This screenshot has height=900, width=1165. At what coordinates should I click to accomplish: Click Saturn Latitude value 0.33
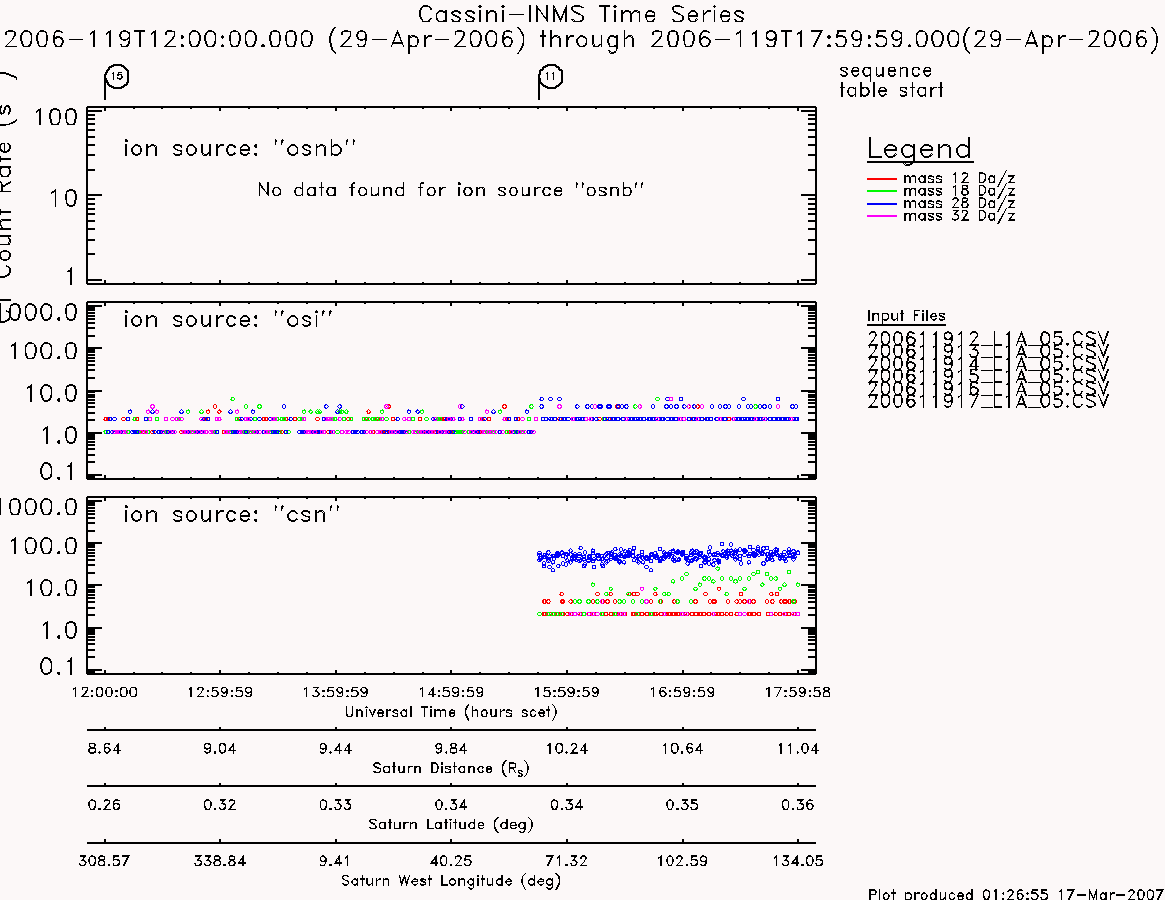(x=335, y=805)
